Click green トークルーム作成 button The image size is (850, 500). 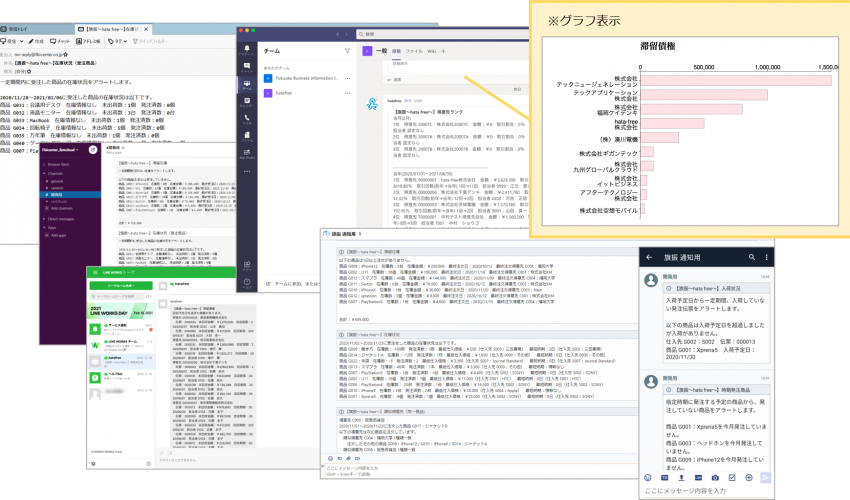(121, 285)
